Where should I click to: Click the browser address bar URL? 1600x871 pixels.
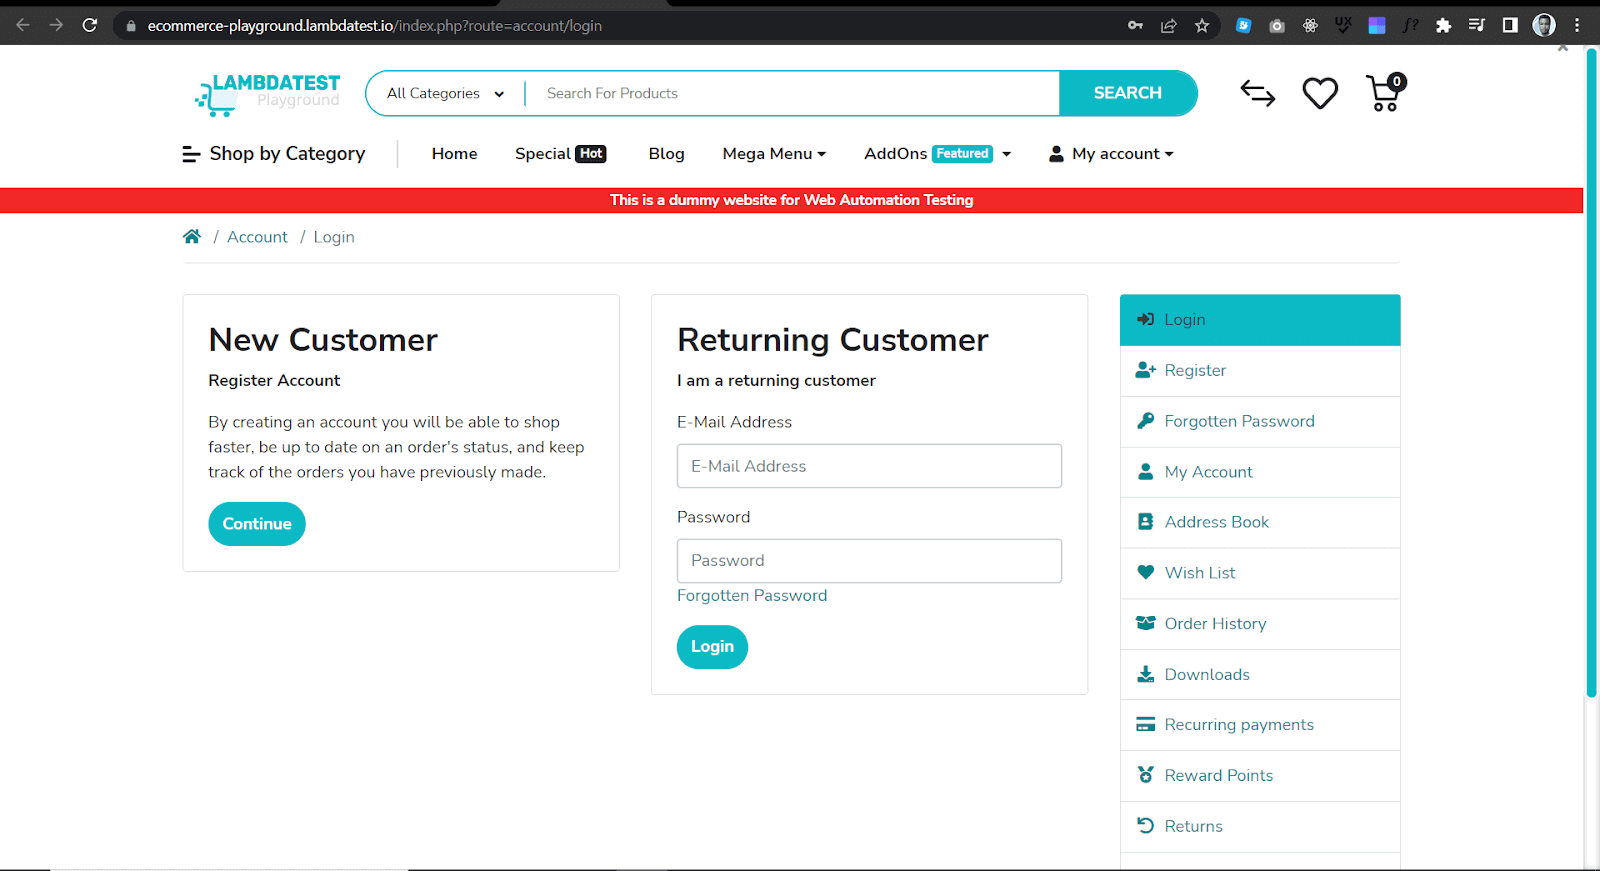point(375,26)
